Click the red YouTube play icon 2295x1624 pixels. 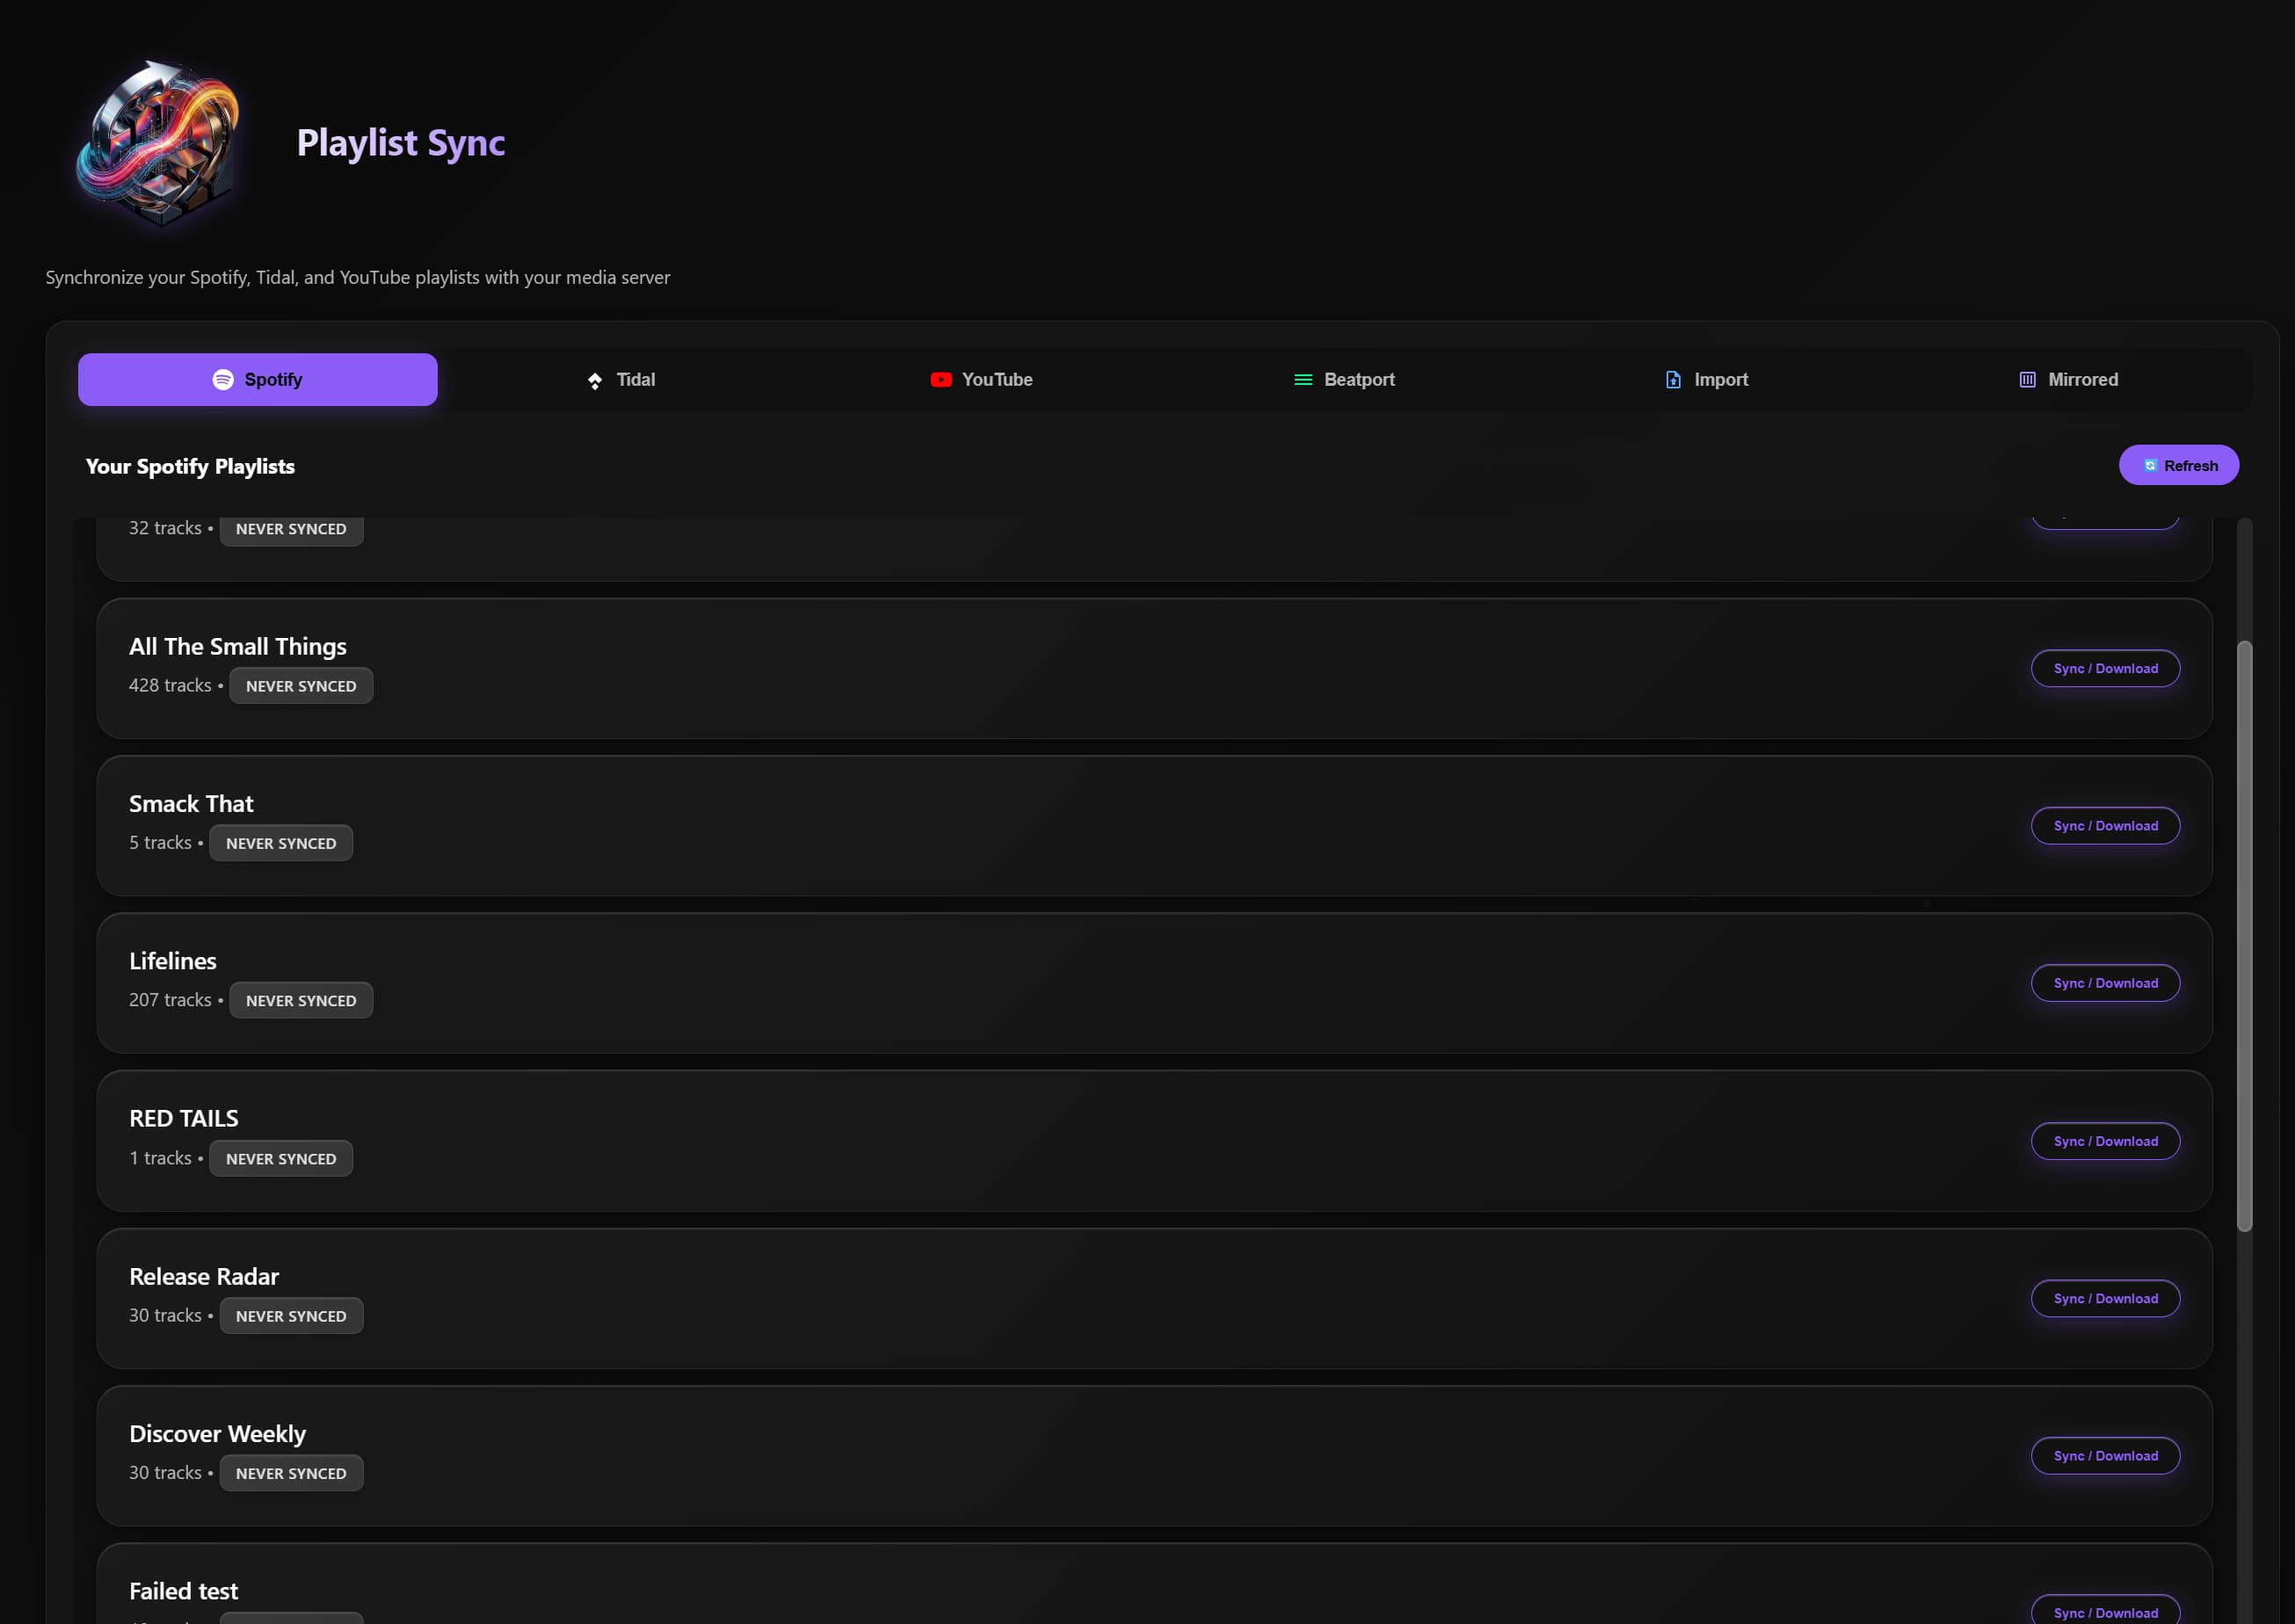(x=940, y=380)
